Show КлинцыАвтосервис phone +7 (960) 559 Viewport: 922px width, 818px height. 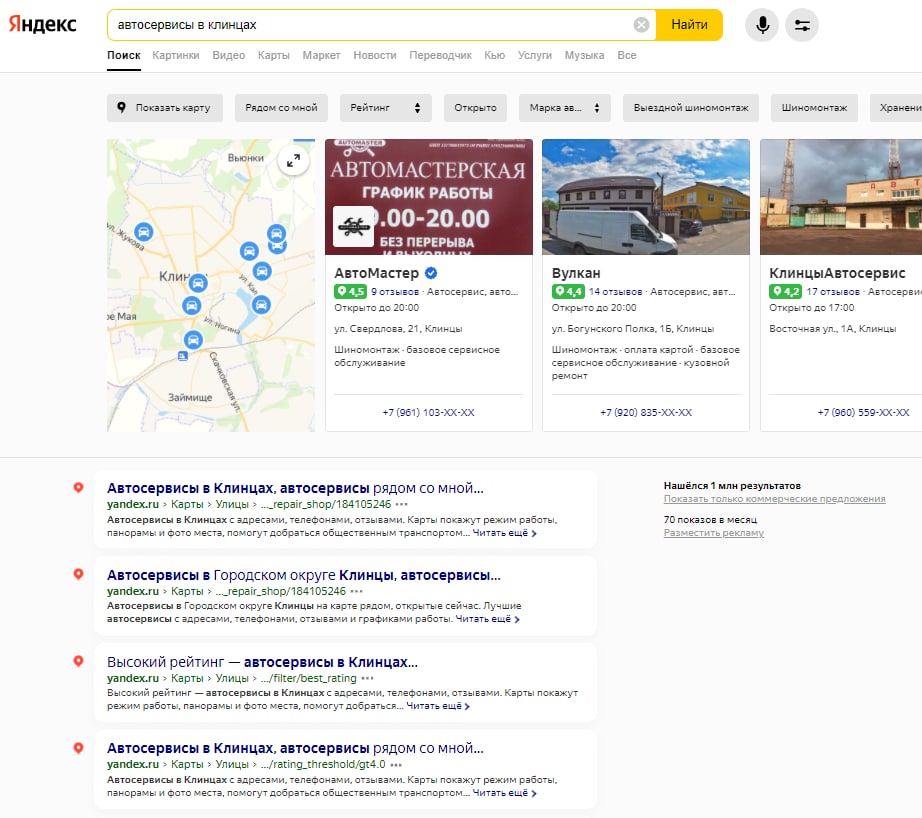click(x=863, y=412)
